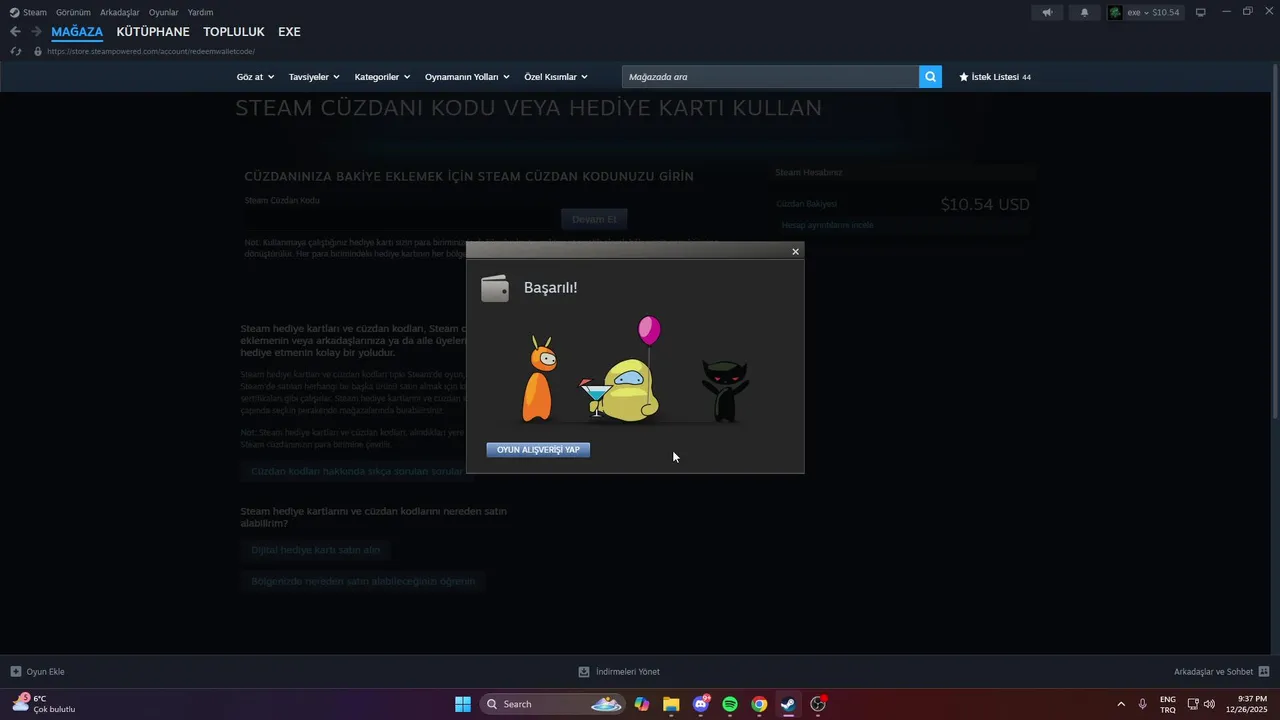Click the display/network tray icon
Screen dimensions: 1280x720
1193,704
